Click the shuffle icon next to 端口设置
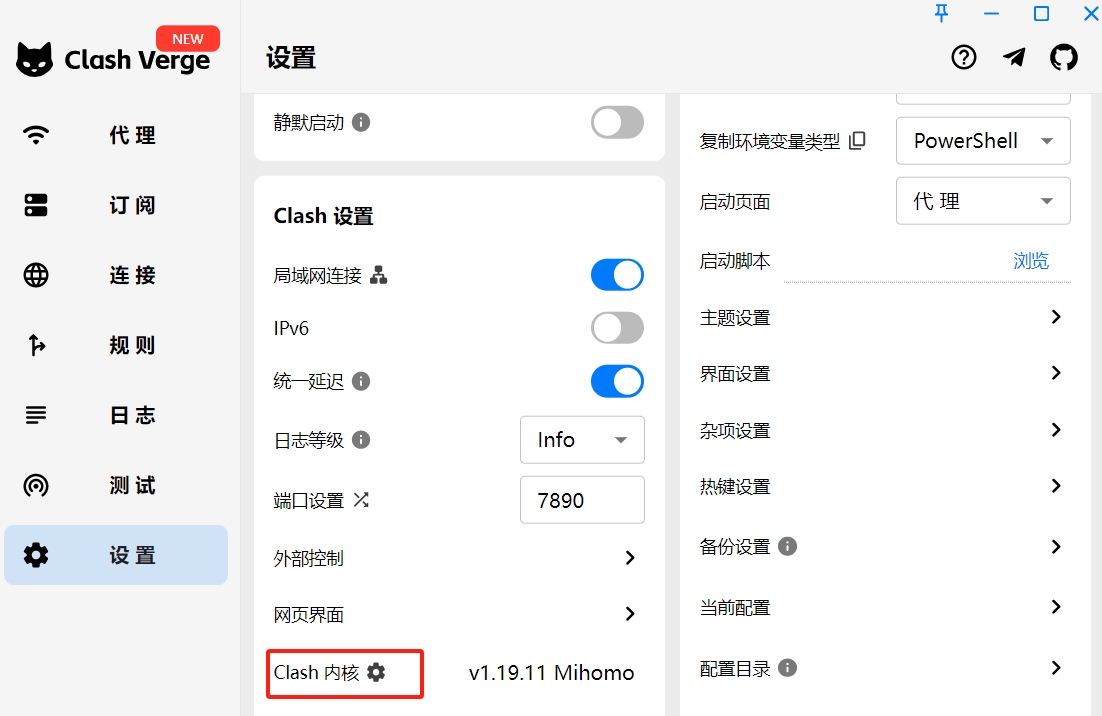 click(x=361, y=500)
